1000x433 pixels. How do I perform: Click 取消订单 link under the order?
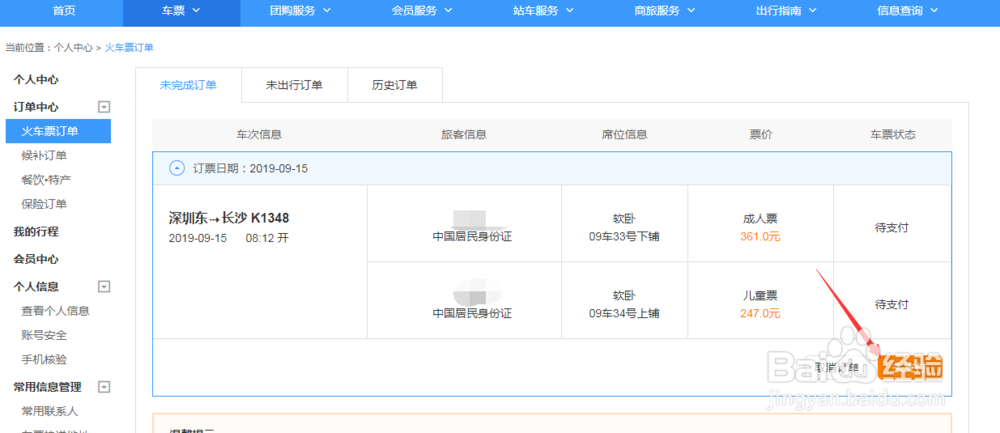click(x=837, y=367)
